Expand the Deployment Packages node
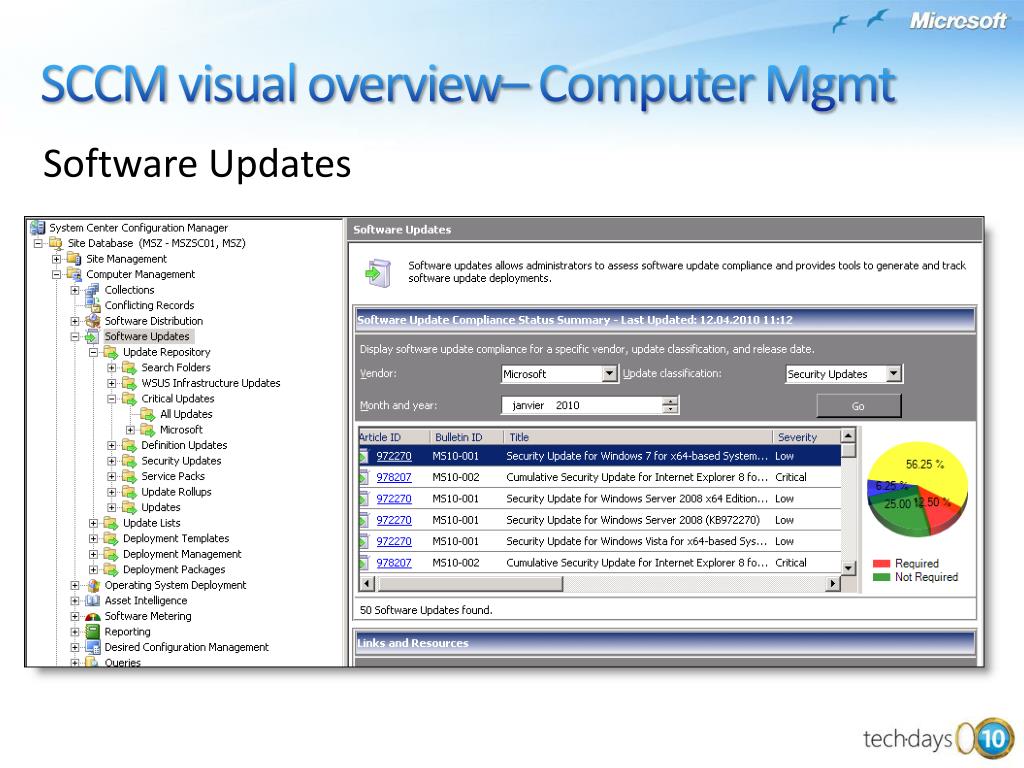Image resolution: width=1024 pixels, height=768 pixels. coord(93,570)
